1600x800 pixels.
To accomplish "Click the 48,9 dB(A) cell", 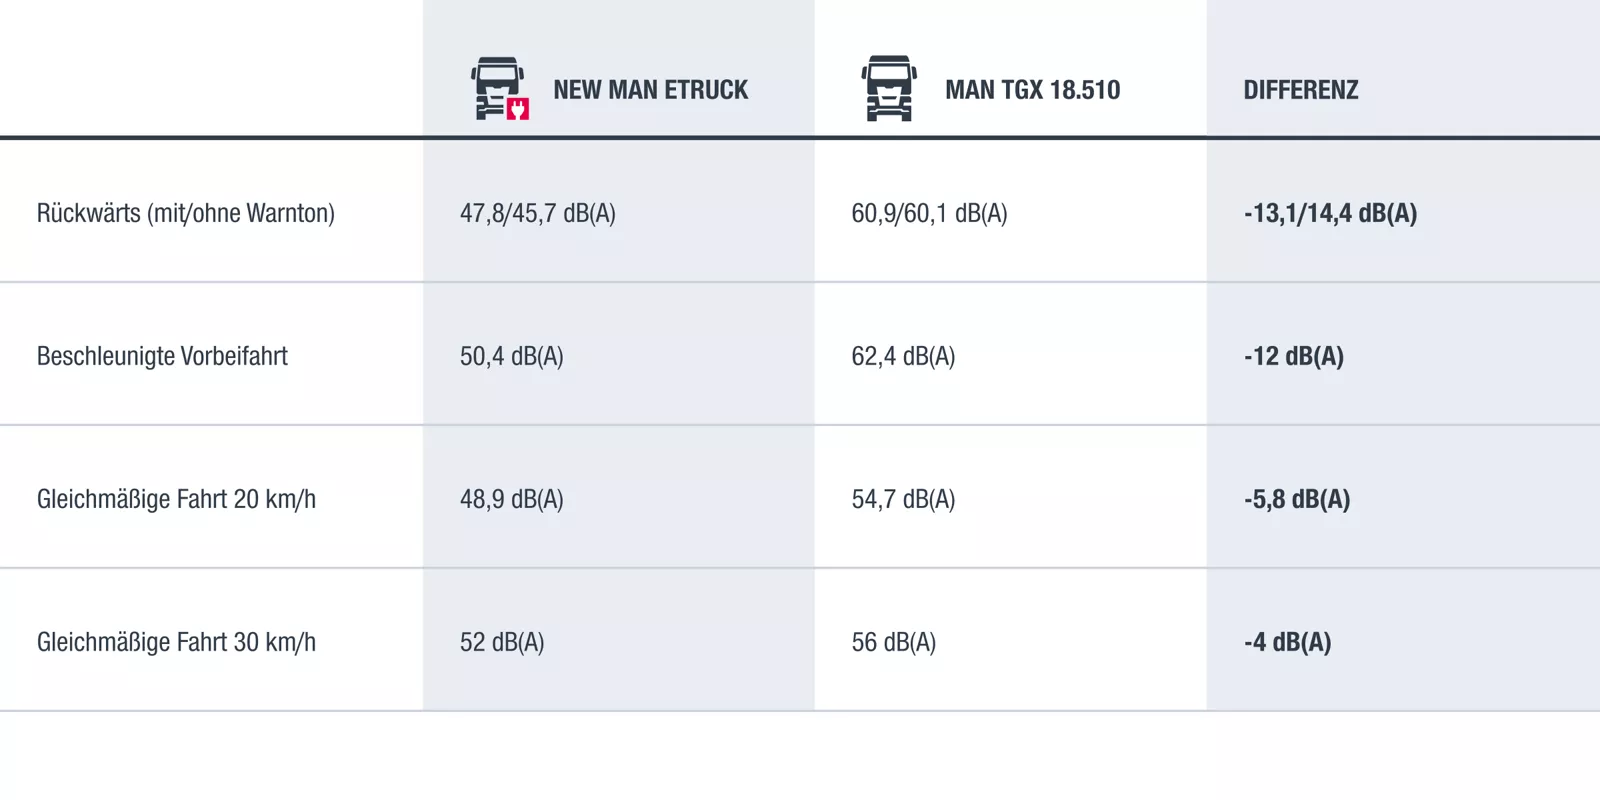I will click(512, 499).
